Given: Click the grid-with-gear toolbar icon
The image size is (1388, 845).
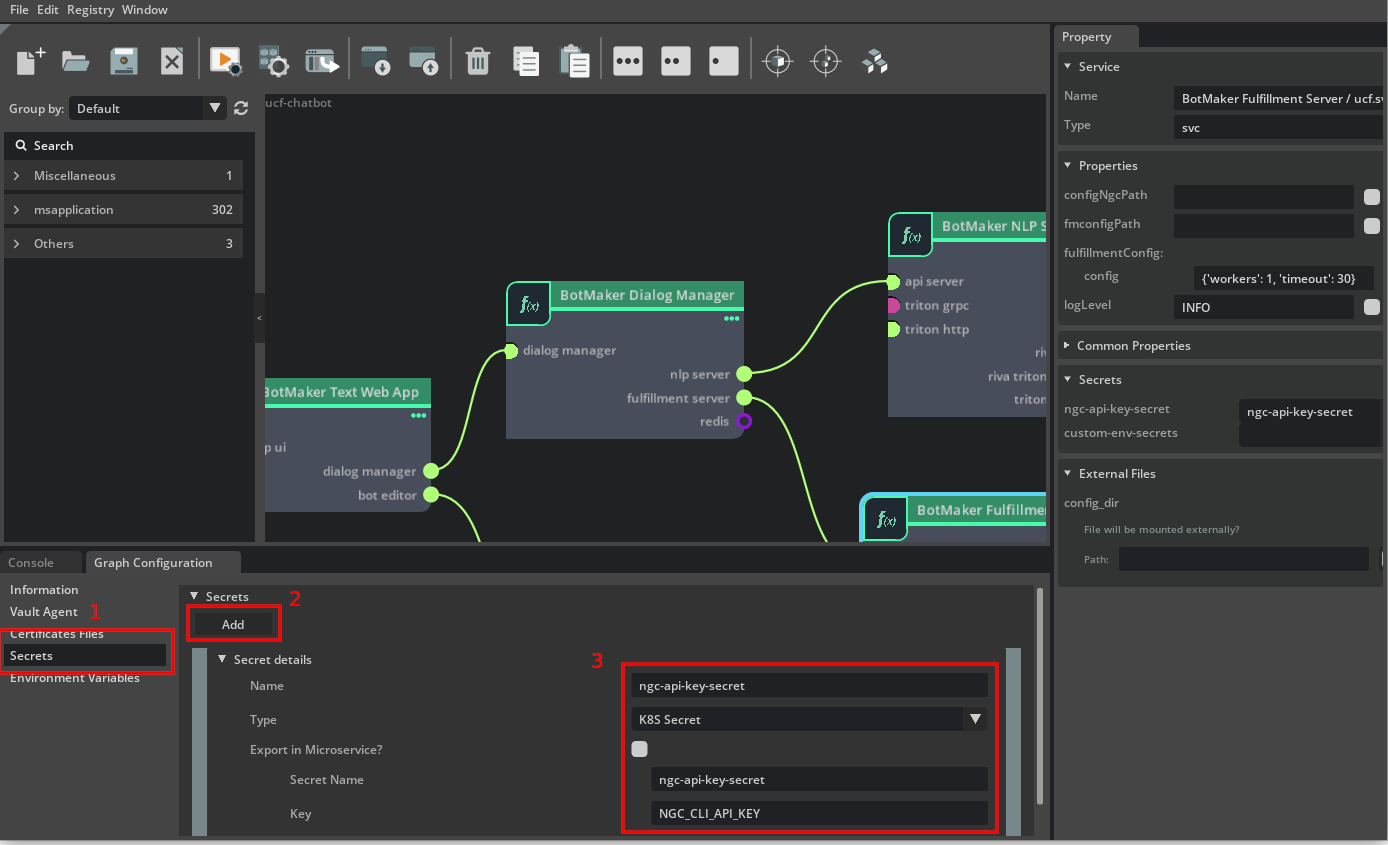Looking at the screenshot, I should [273, 61].
